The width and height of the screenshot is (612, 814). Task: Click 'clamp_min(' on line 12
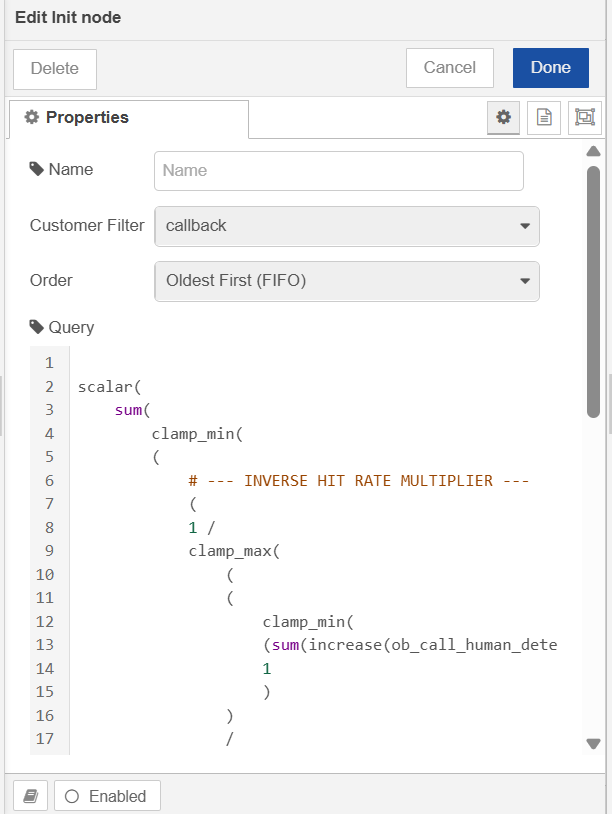tap(308, 621)
